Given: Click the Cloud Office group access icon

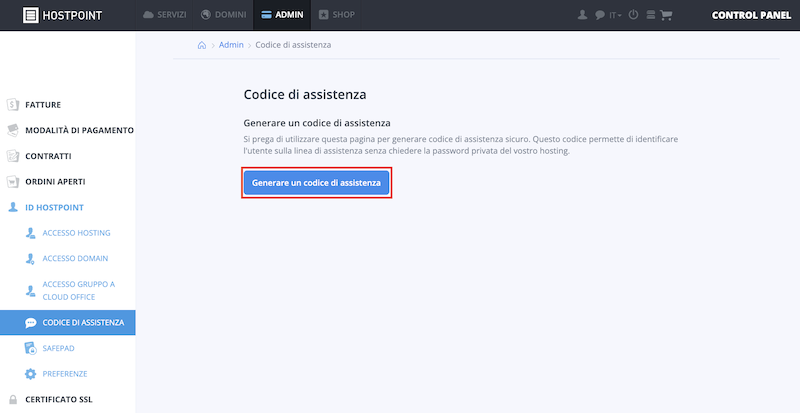Looking at the screenshot, I should (30, 291).
